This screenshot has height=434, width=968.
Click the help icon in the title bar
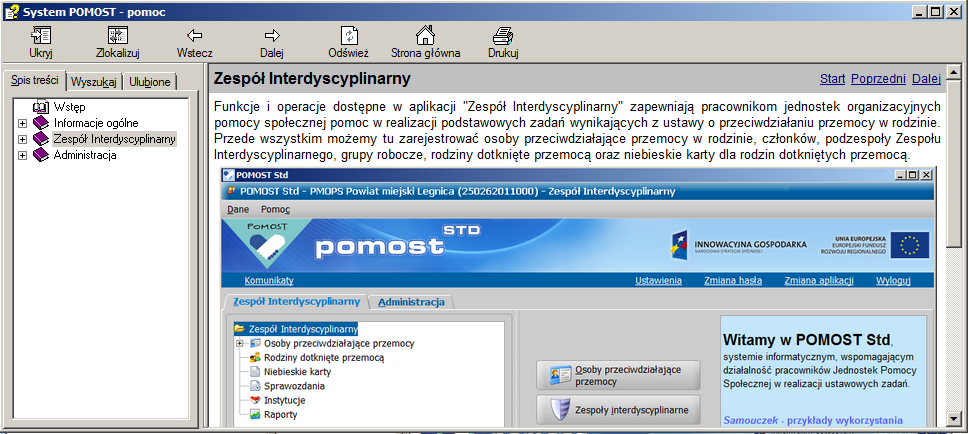point(12,12)
